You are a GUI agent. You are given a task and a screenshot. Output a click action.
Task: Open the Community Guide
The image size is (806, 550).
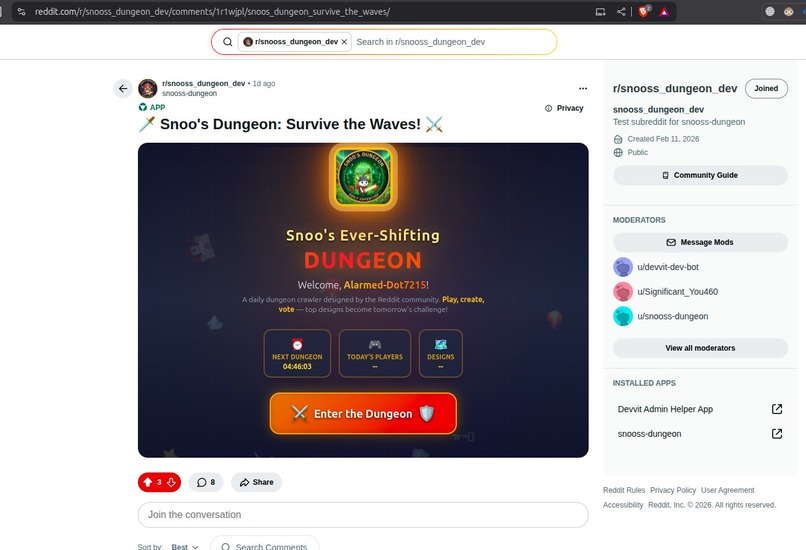click(x=700, y=175)
